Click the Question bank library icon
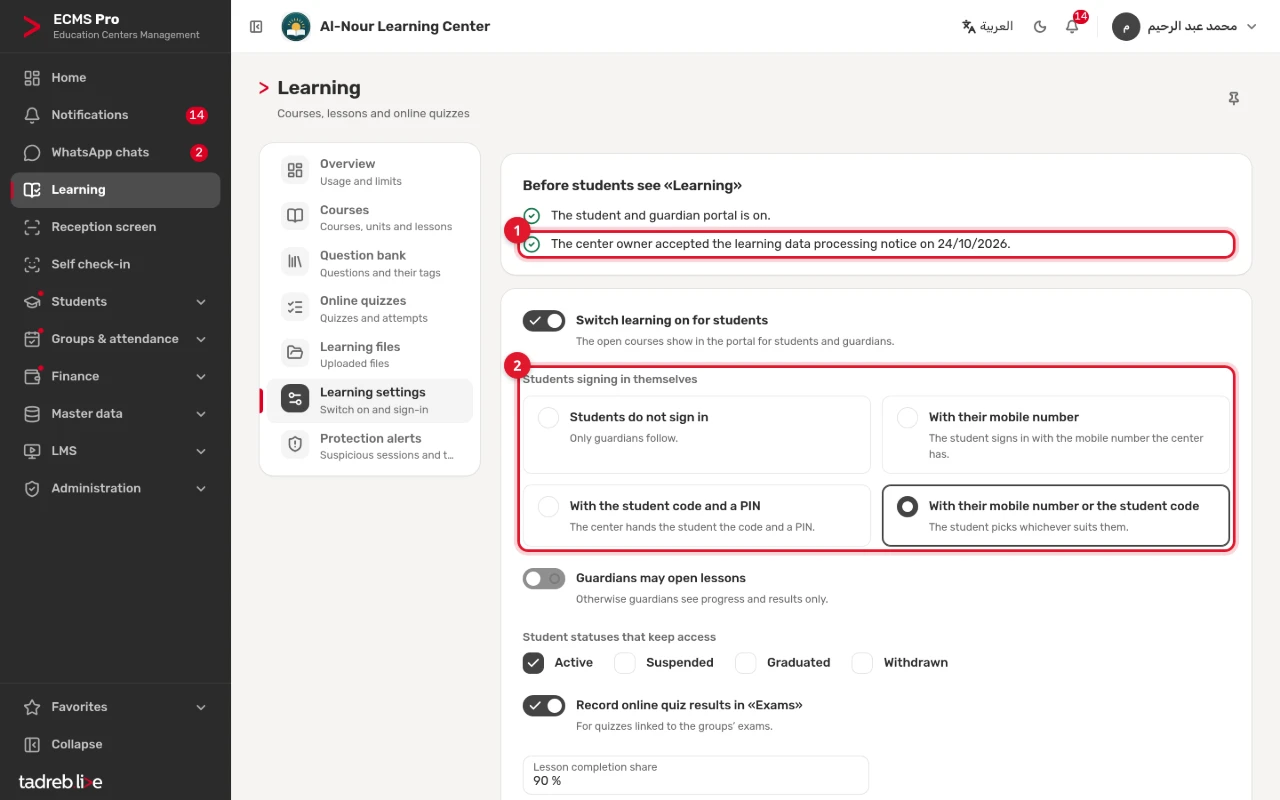Image resolution: width=1280 pixels, height=800 pixels. click(295, 262)
